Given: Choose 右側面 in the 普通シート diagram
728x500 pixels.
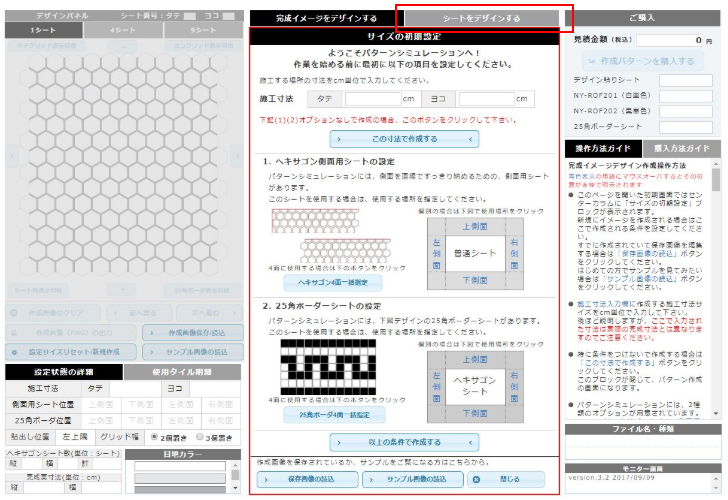Looking at the screenshot, I should [514, 253].
